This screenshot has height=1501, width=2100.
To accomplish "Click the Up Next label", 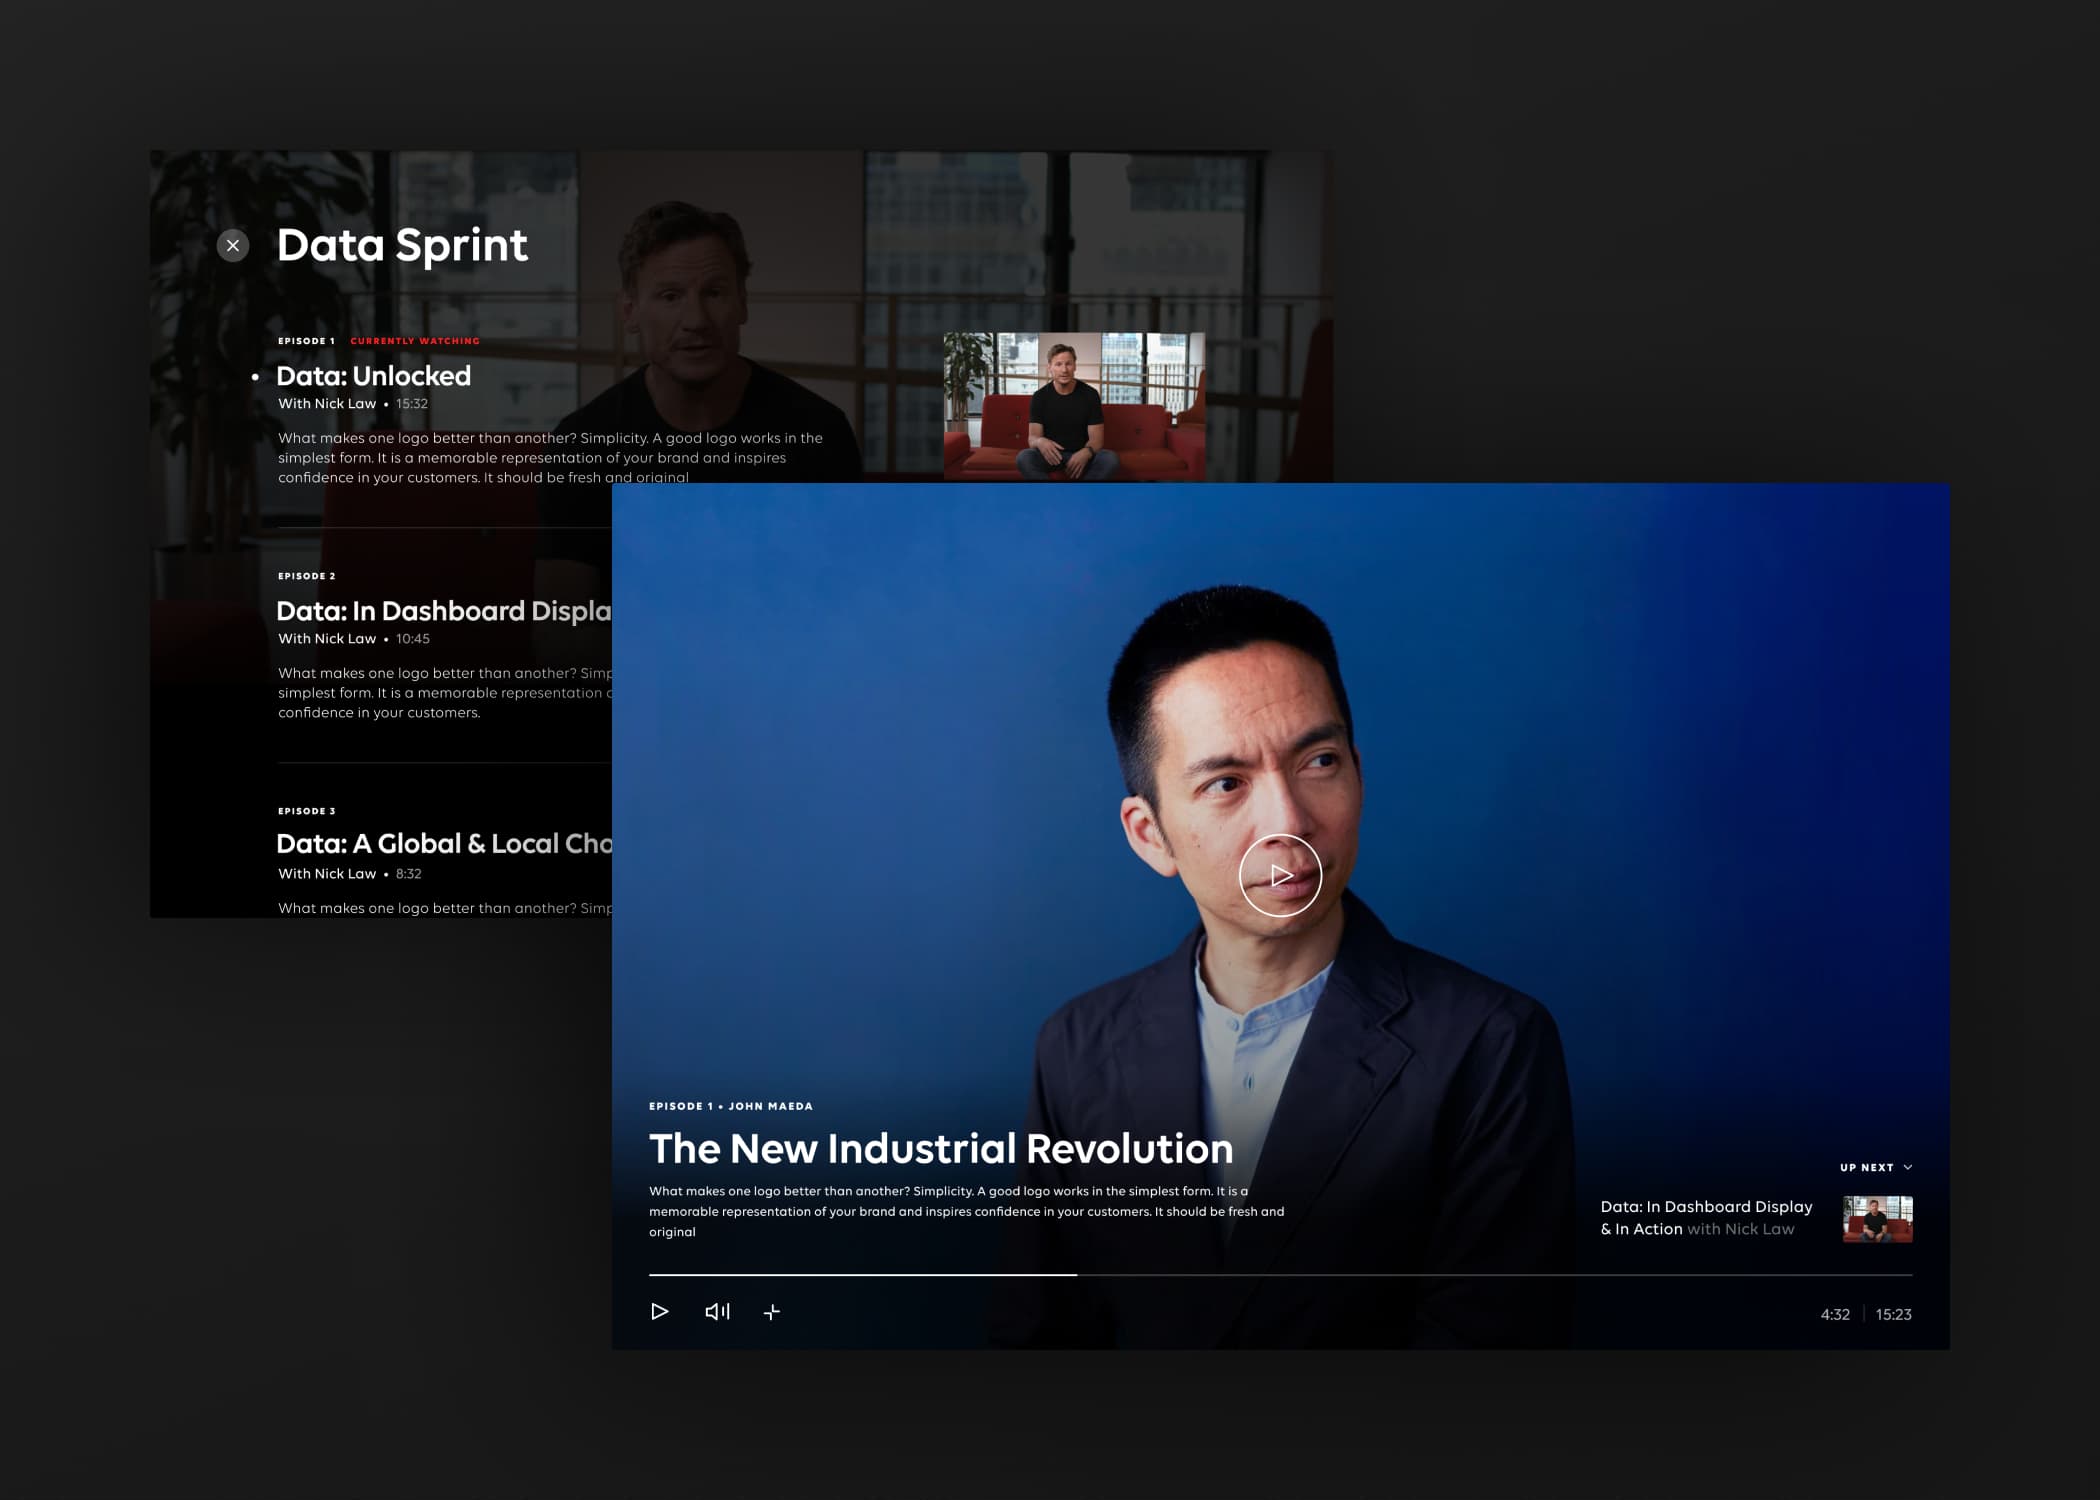I will click(1866, 1168).
